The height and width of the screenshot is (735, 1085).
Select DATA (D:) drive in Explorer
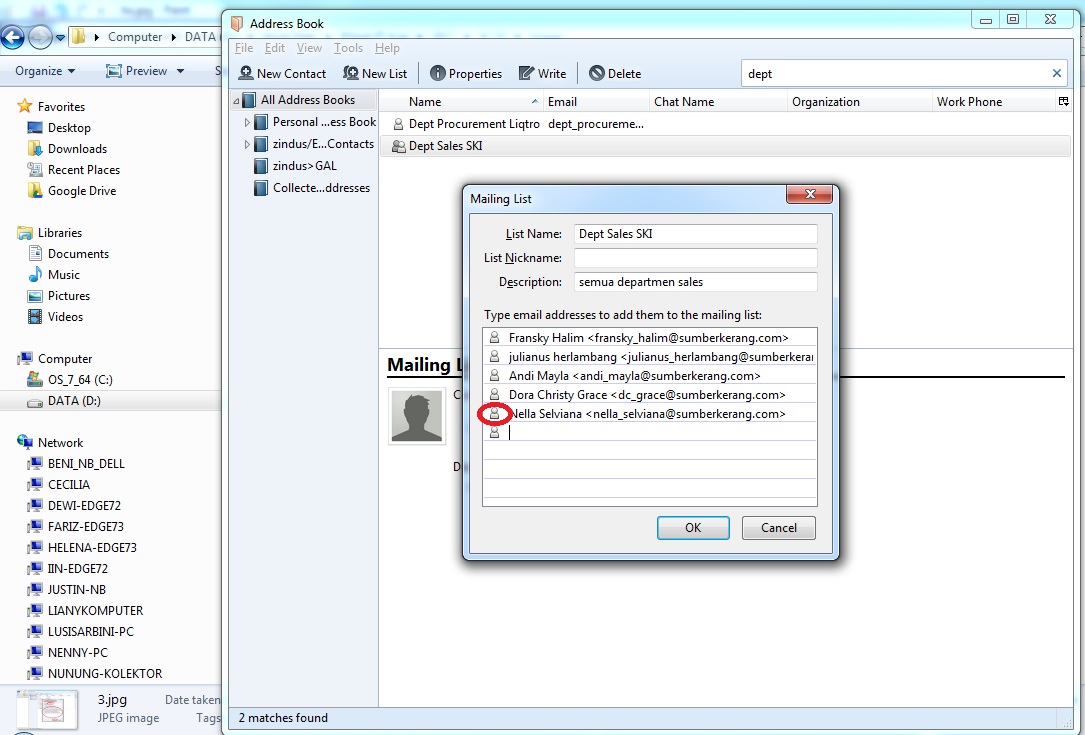[x=74, y=401]
